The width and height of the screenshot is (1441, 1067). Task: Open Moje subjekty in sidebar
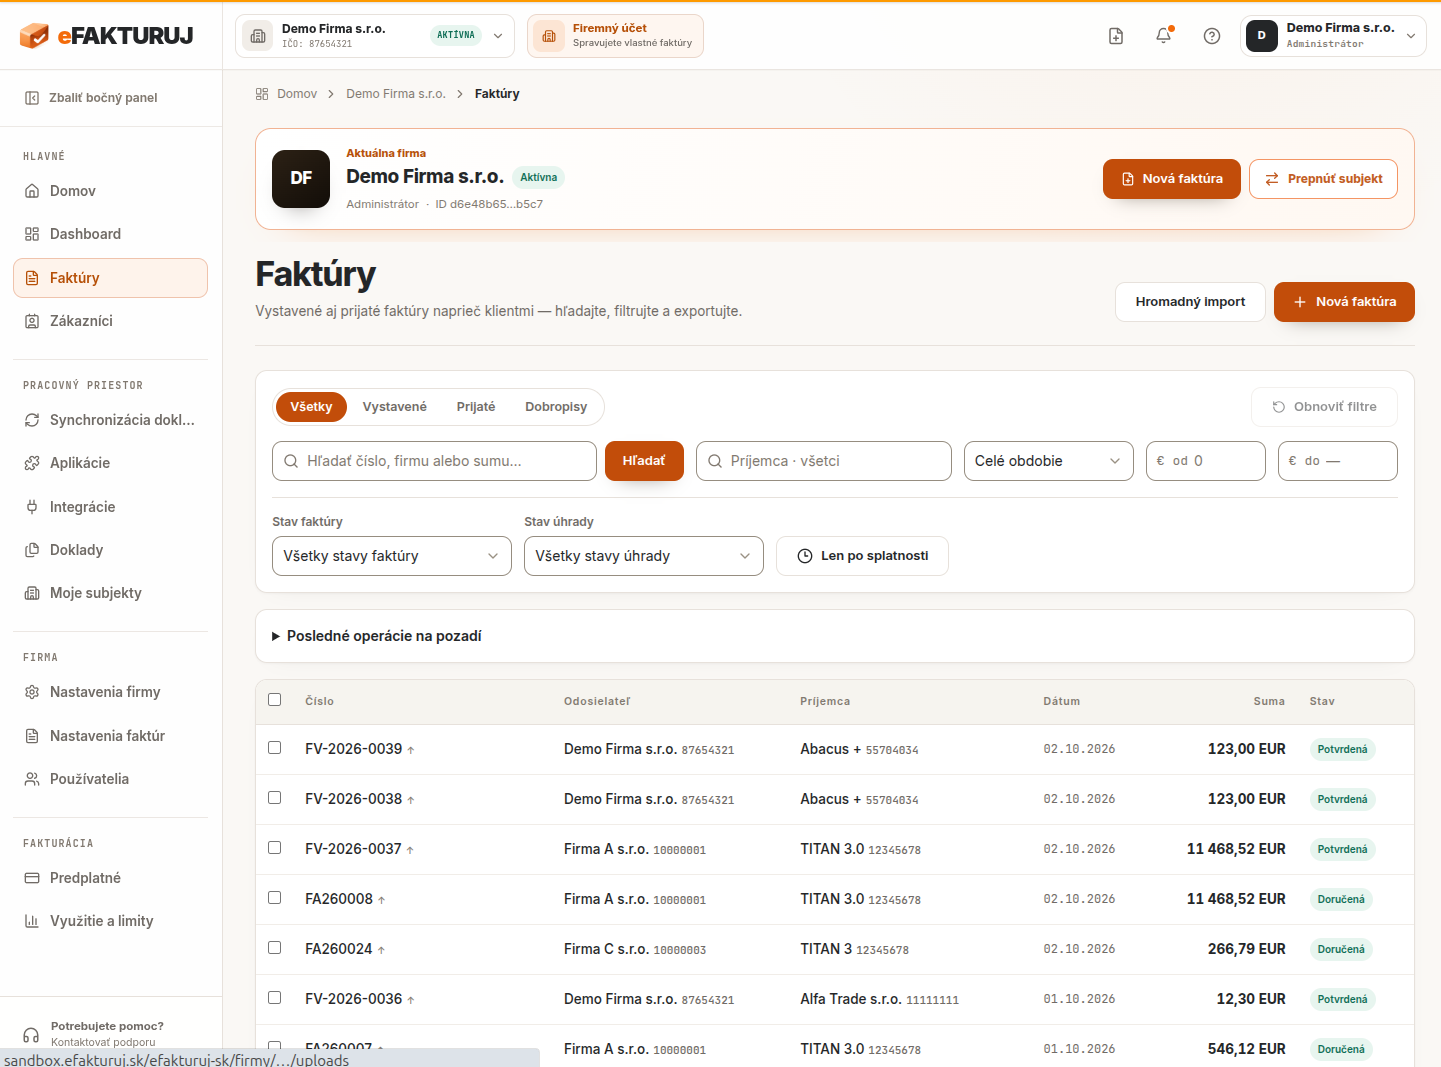(110, 593)
